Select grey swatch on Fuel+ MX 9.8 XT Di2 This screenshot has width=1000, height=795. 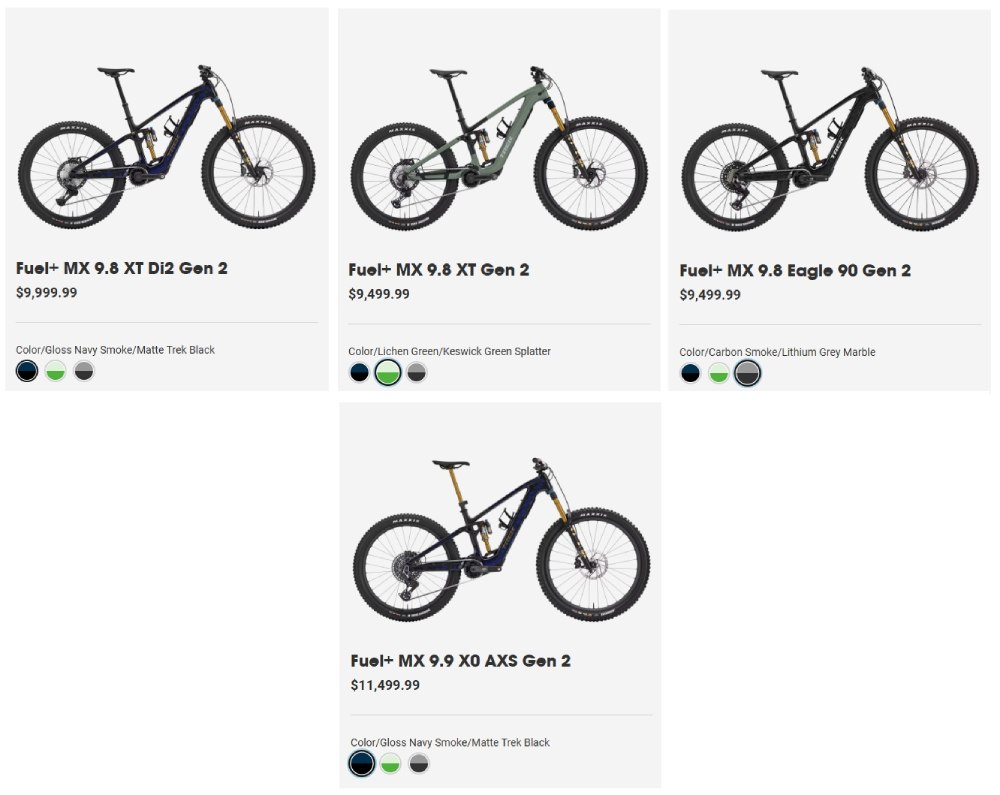84,372
